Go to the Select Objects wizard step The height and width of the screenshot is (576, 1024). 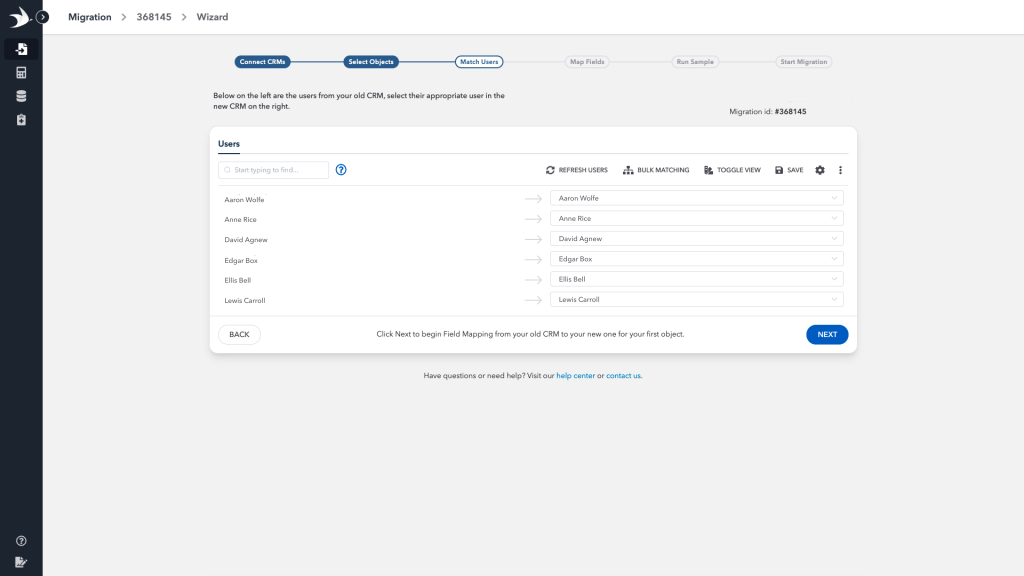coord(371,62)
